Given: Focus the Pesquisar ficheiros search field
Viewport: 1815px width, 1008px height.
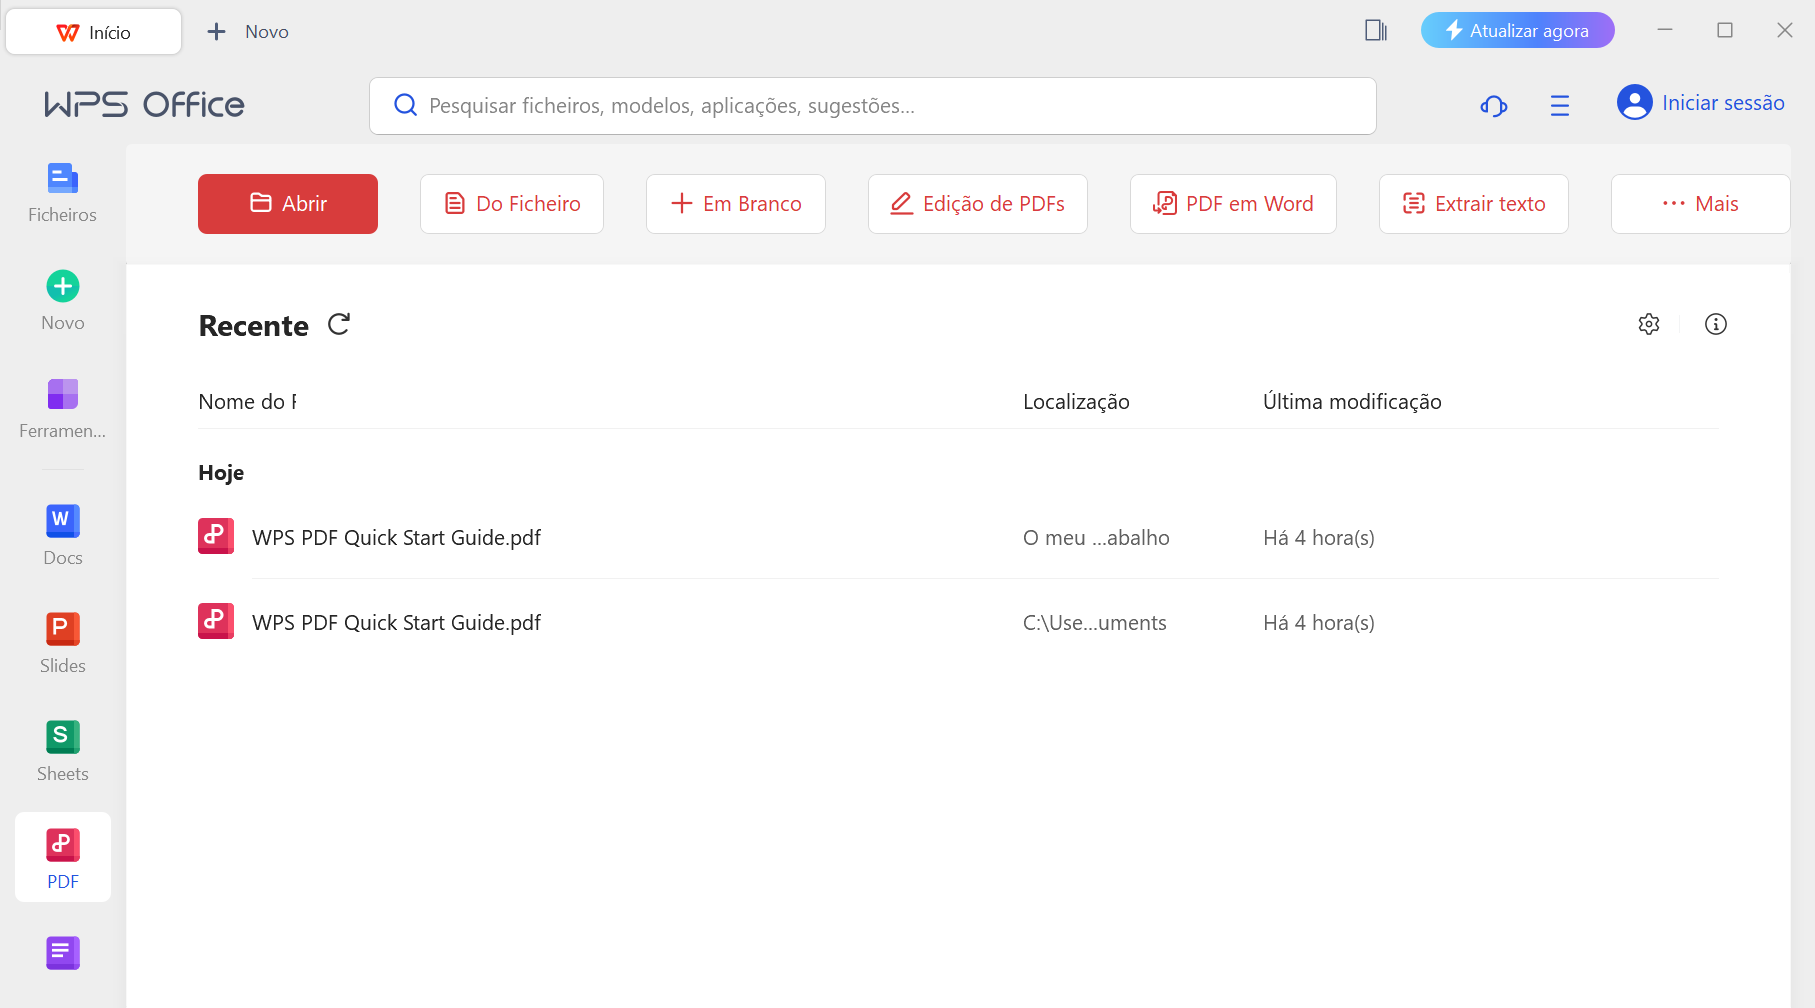Looking at the screenshot, I should pyautogui.click(x=873, y=106).
